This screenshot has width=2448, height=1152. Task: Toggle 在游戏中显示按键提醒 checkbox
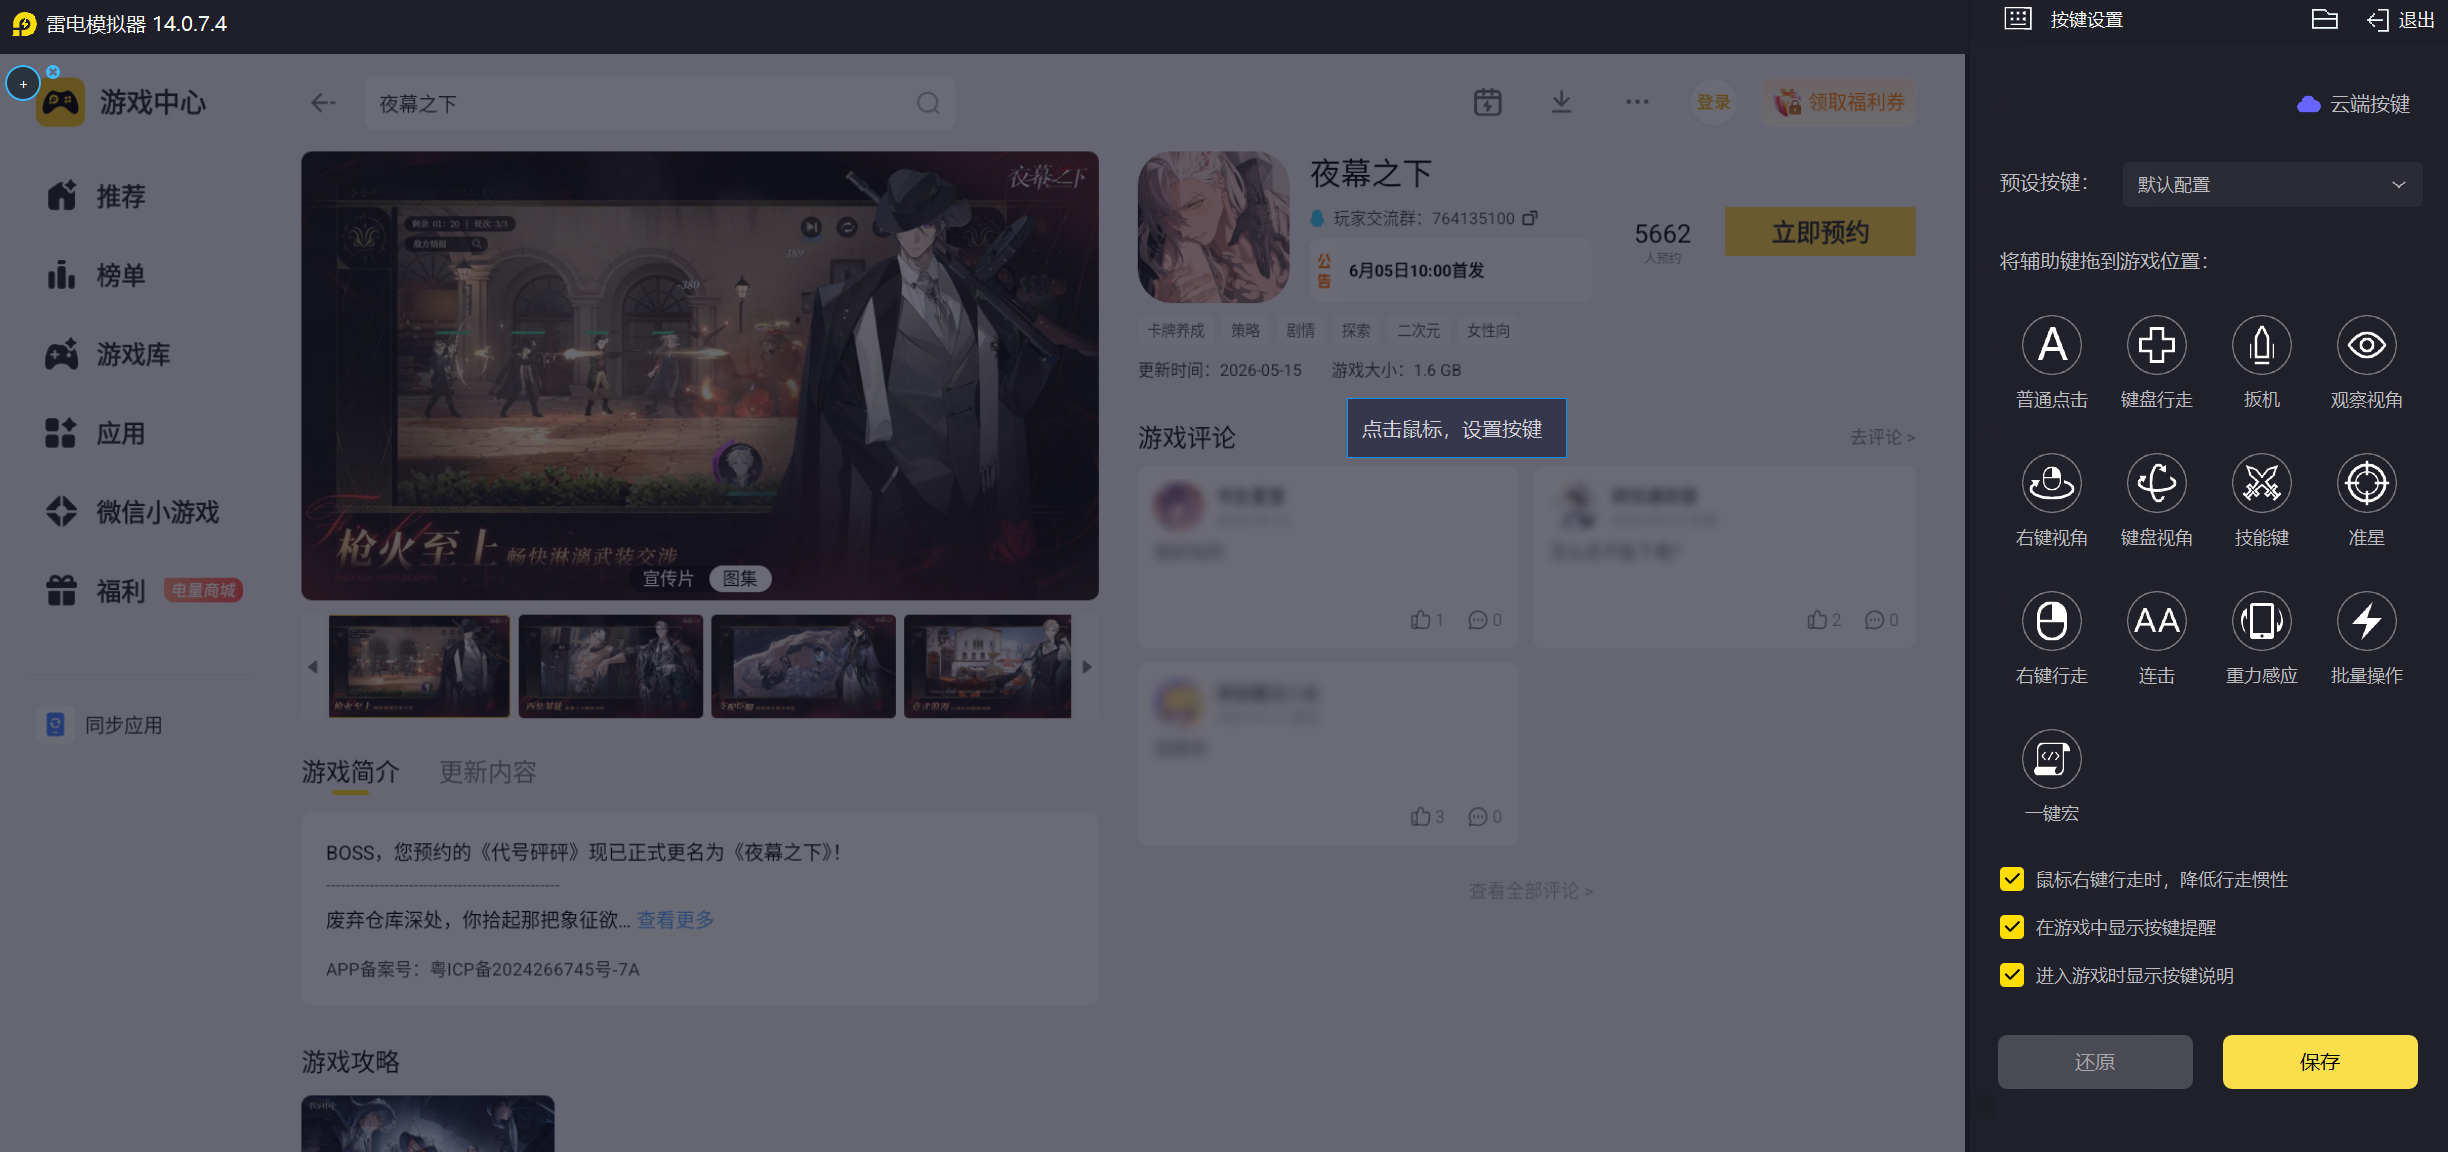click(x=2012, y=927)
